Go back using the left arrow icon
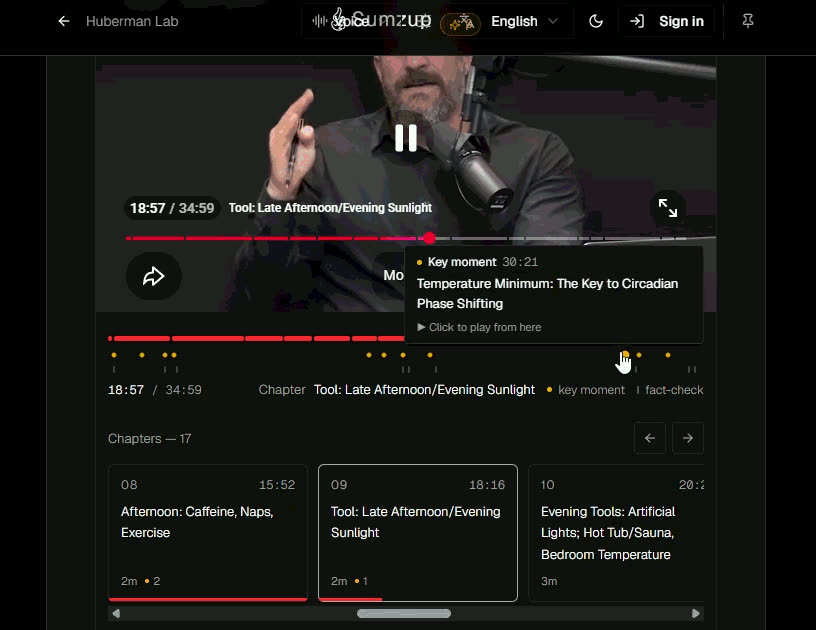 click(63, 21)
